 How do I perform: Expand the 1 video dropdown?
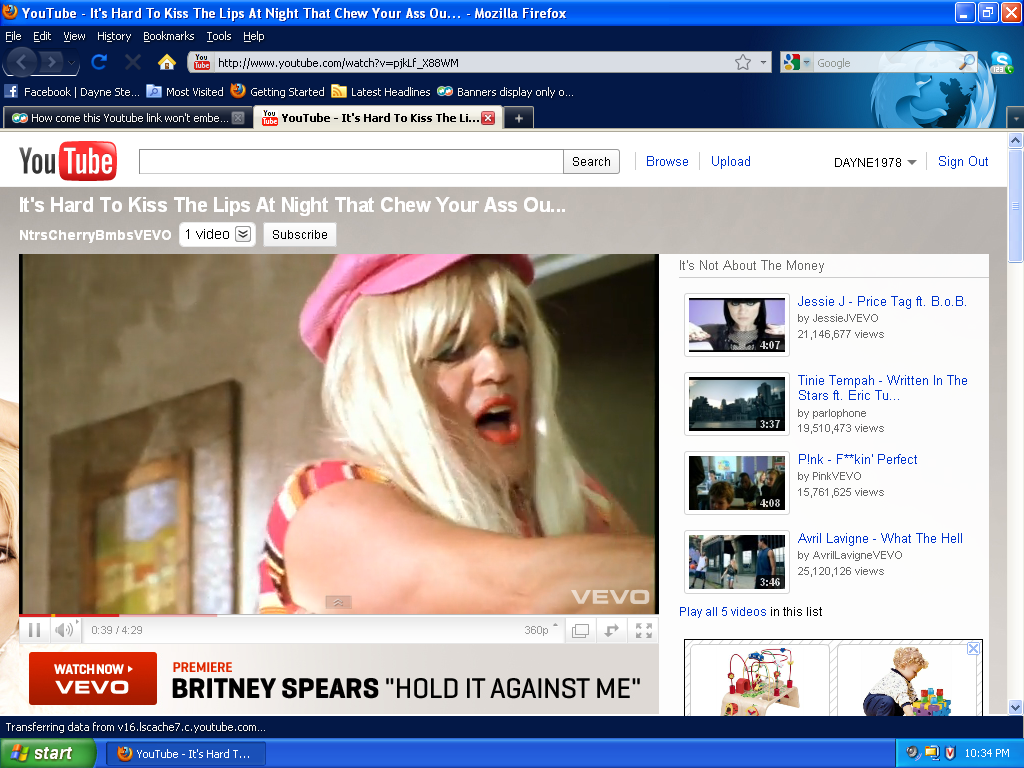click(x=217, y=234)
